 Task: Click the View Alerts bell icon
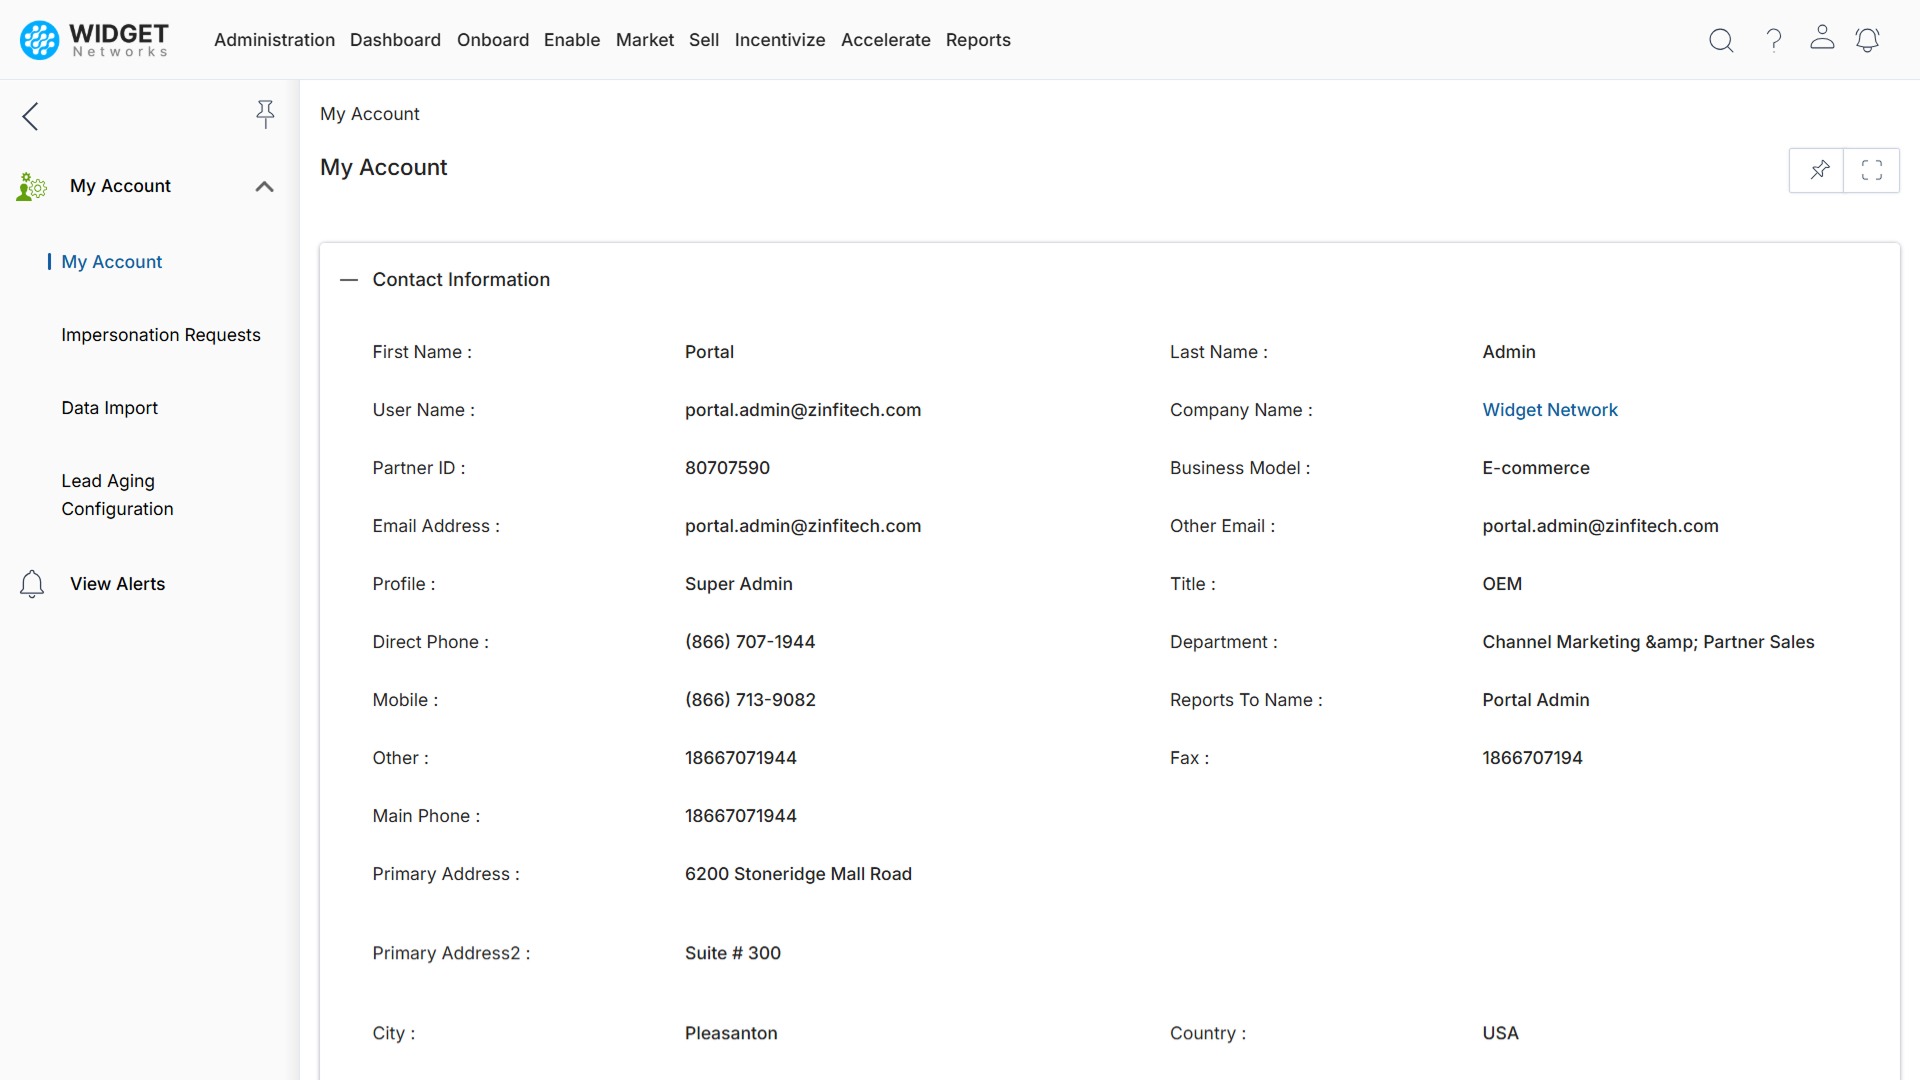point(31,583)
